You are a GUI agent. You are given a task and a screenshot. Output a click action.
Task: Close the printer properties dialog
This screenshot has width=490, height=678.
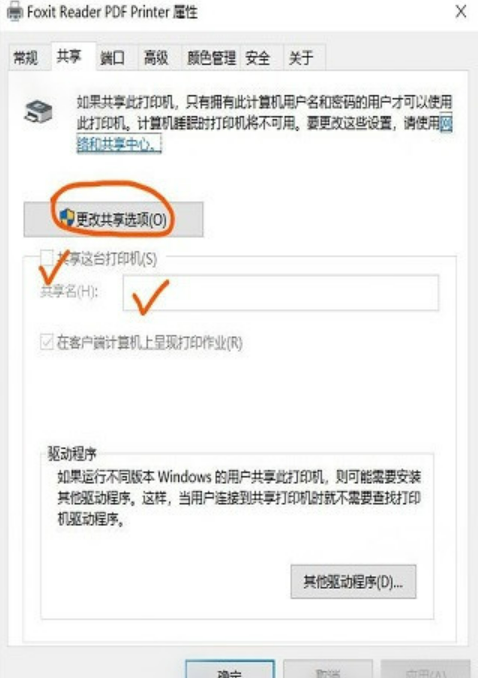coord(461,12)
